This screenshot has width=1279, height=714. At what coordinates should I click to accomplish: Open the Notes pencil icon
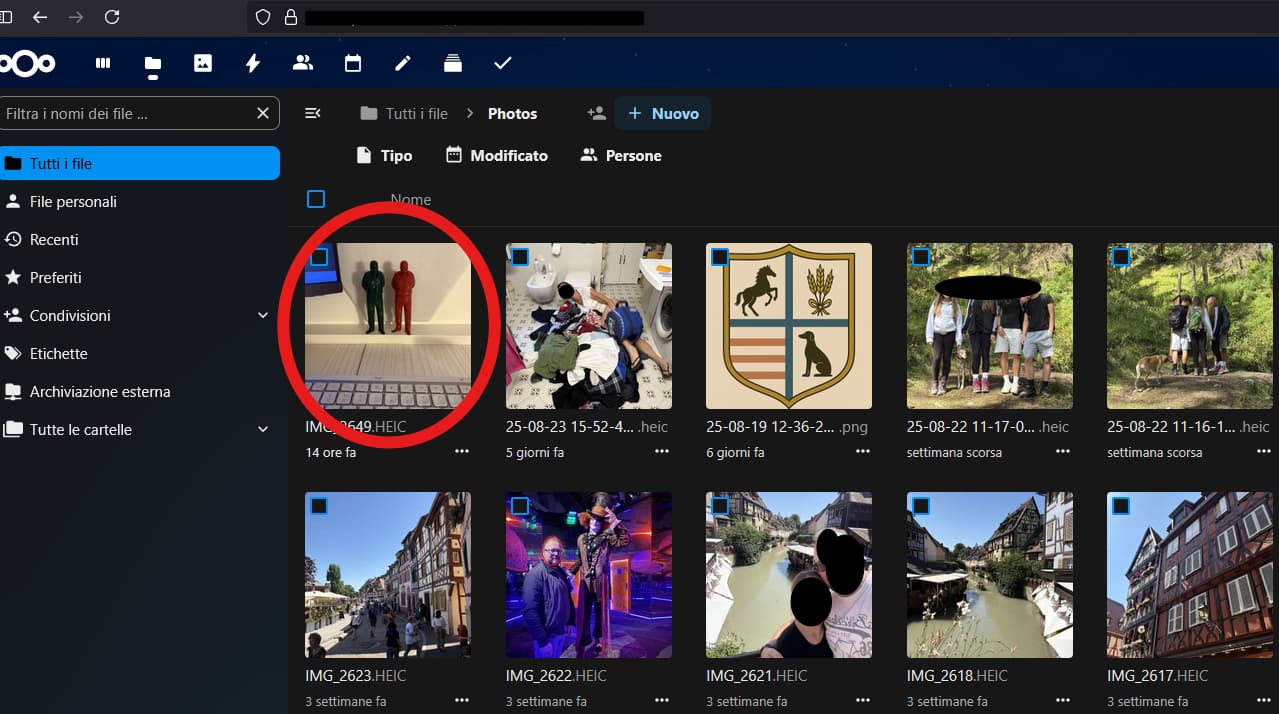[403, 63]
